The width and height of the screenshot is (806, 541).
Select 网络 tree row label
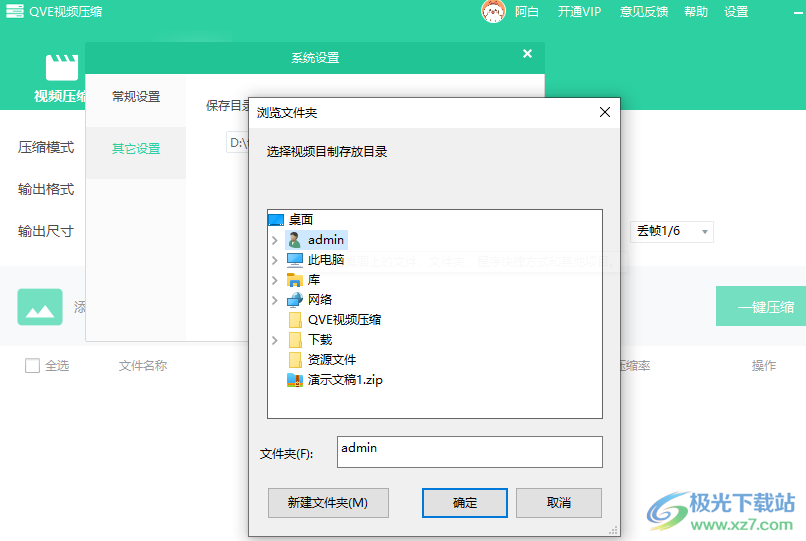point(320,300)
